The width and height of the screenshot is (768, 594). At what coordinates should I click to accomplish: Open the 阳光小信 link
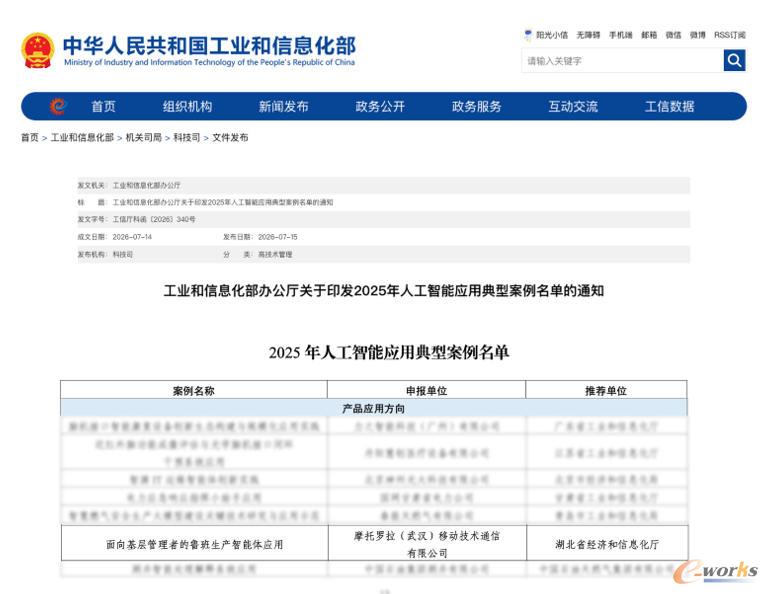552,35
